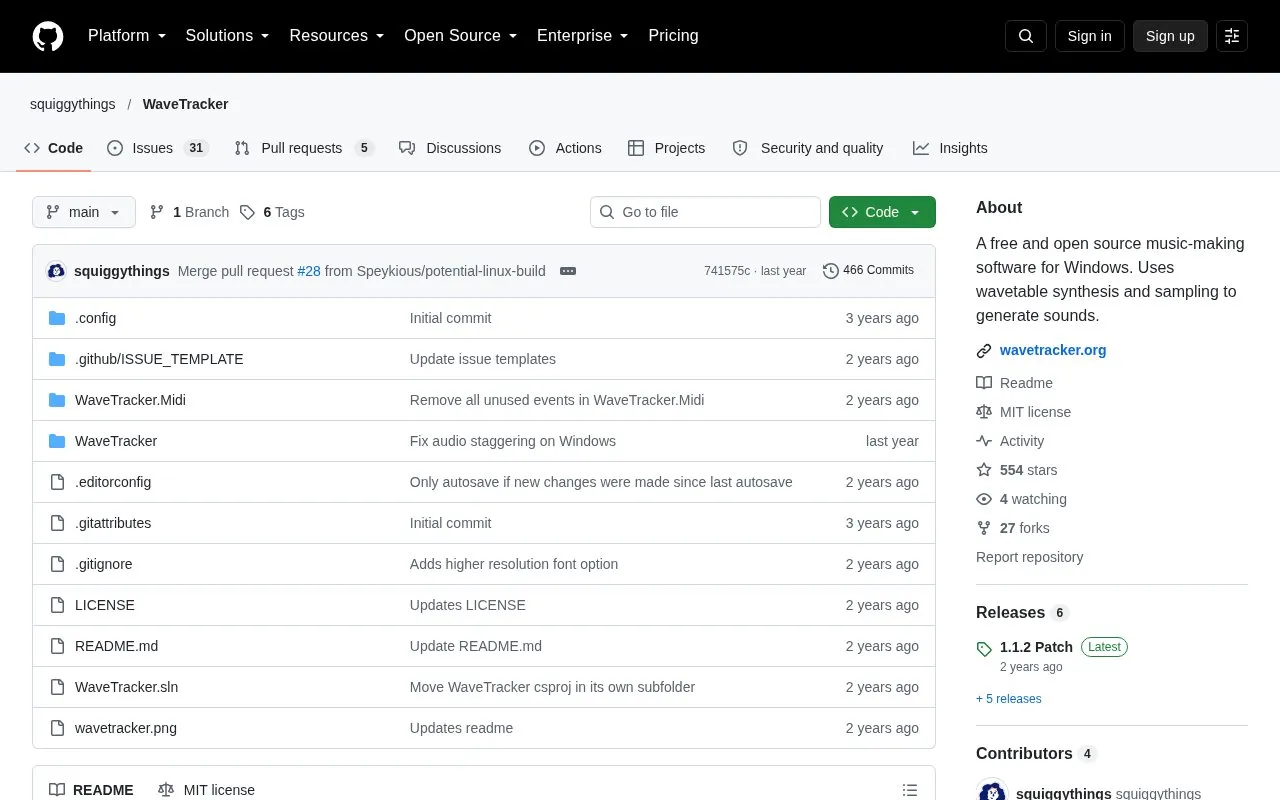Switch to the Discussions tab

(x=450, y=148)
